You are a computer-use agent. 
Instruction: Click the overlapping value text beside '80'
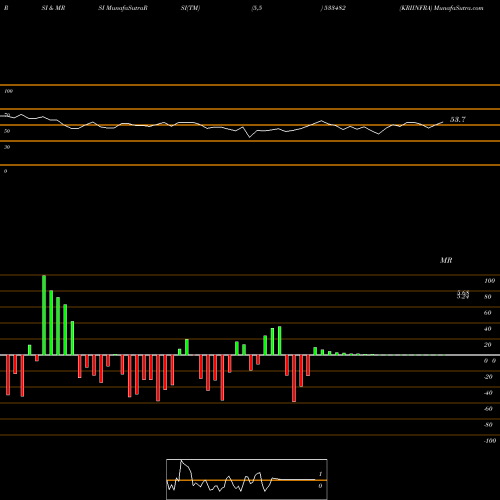pyautogui.click(x=463, y=295)
